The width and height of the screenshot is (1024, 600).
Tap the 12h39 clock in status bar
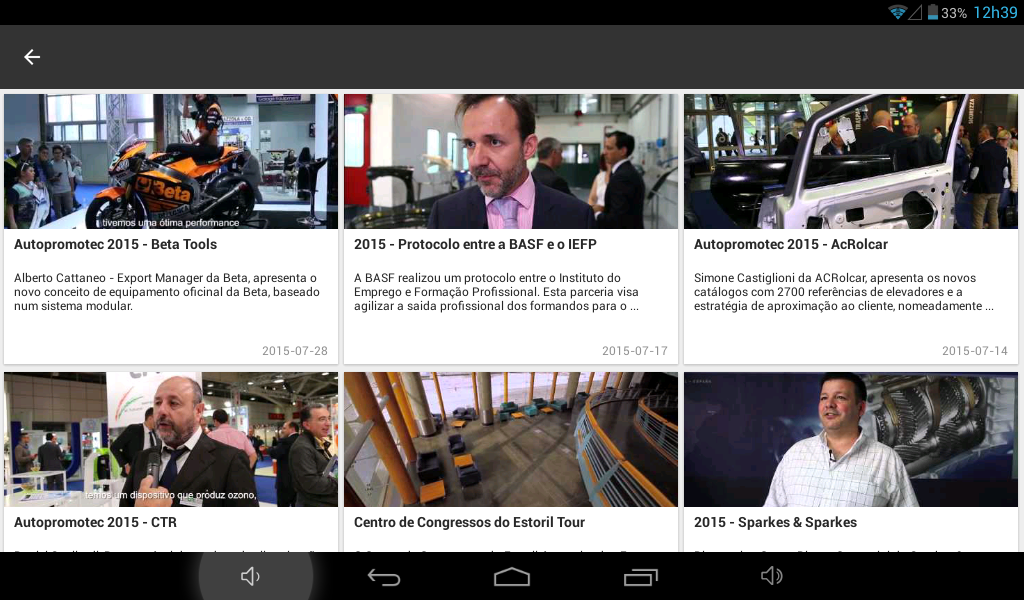click(x=995, y=12)
